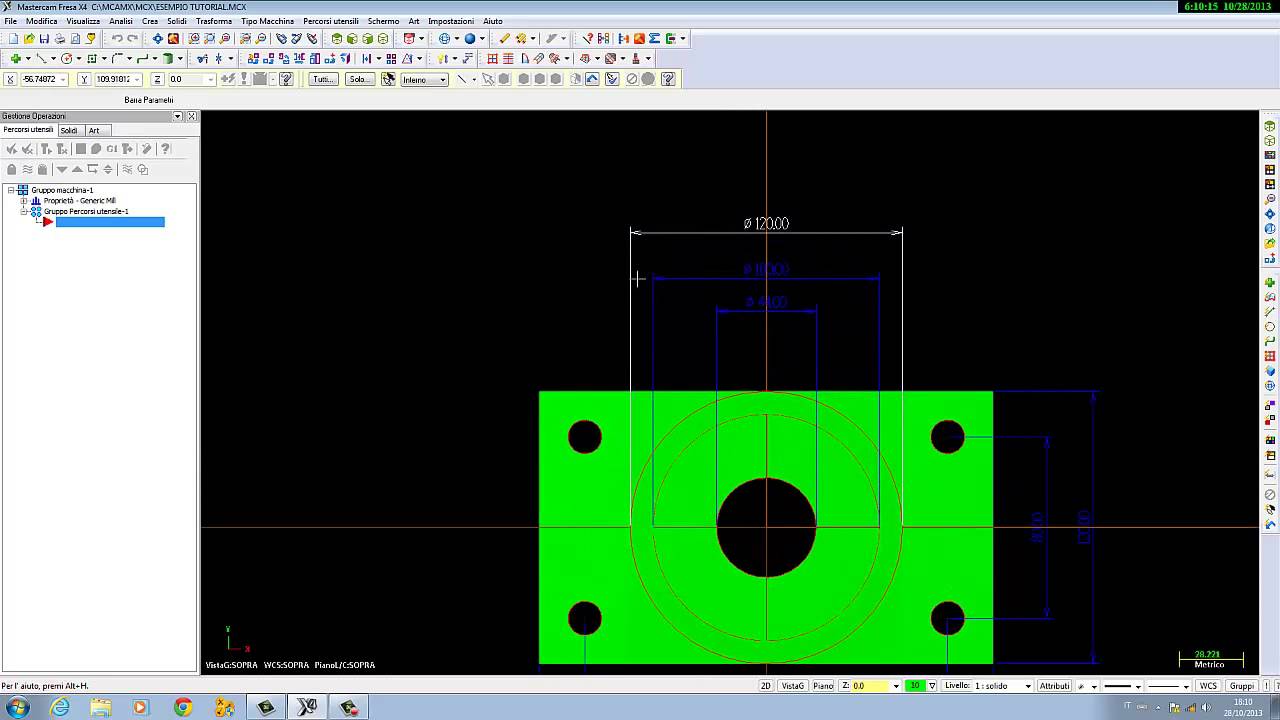
Task: Open the Tipo Macchina menu
Action: [x=267, y=21]
